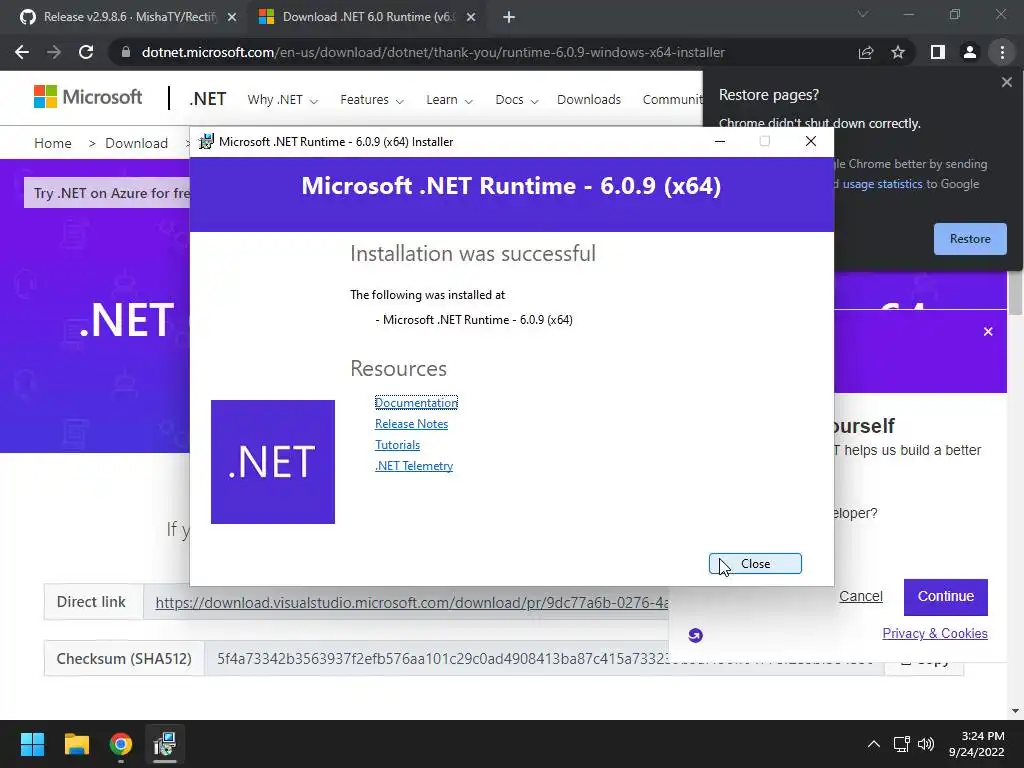1024x768 pixels.
Task: Open network settings tray icon
Action: click(x=902, y=744)
